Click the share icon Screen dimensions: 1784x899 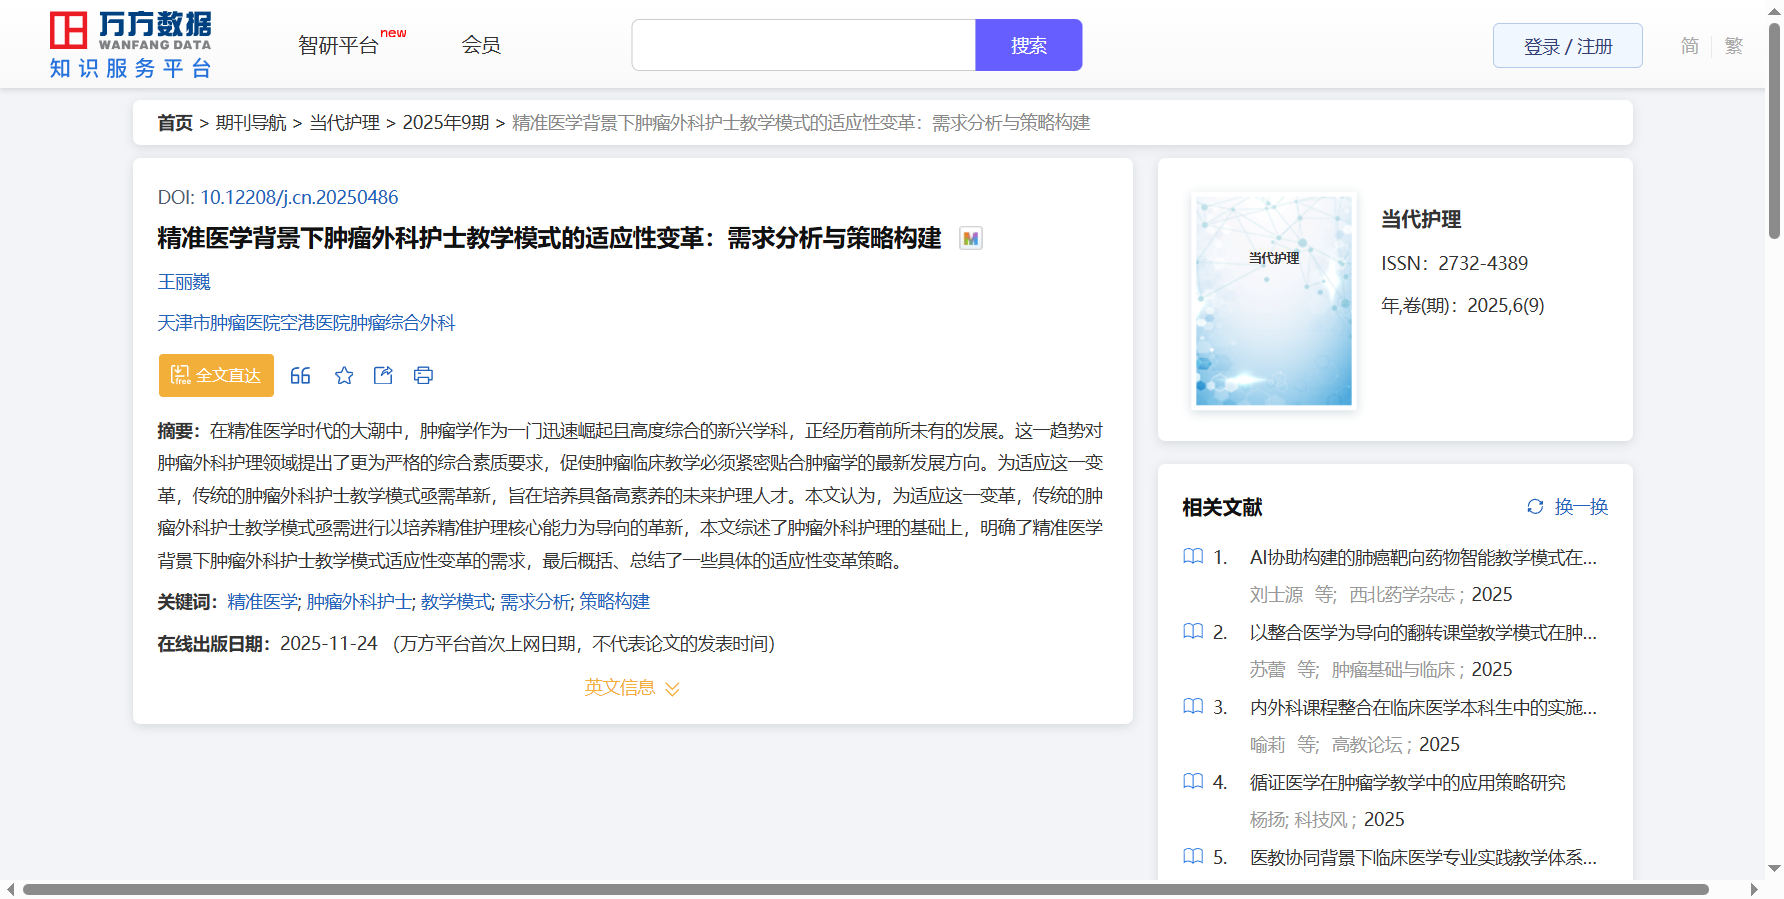pos(383,375)
